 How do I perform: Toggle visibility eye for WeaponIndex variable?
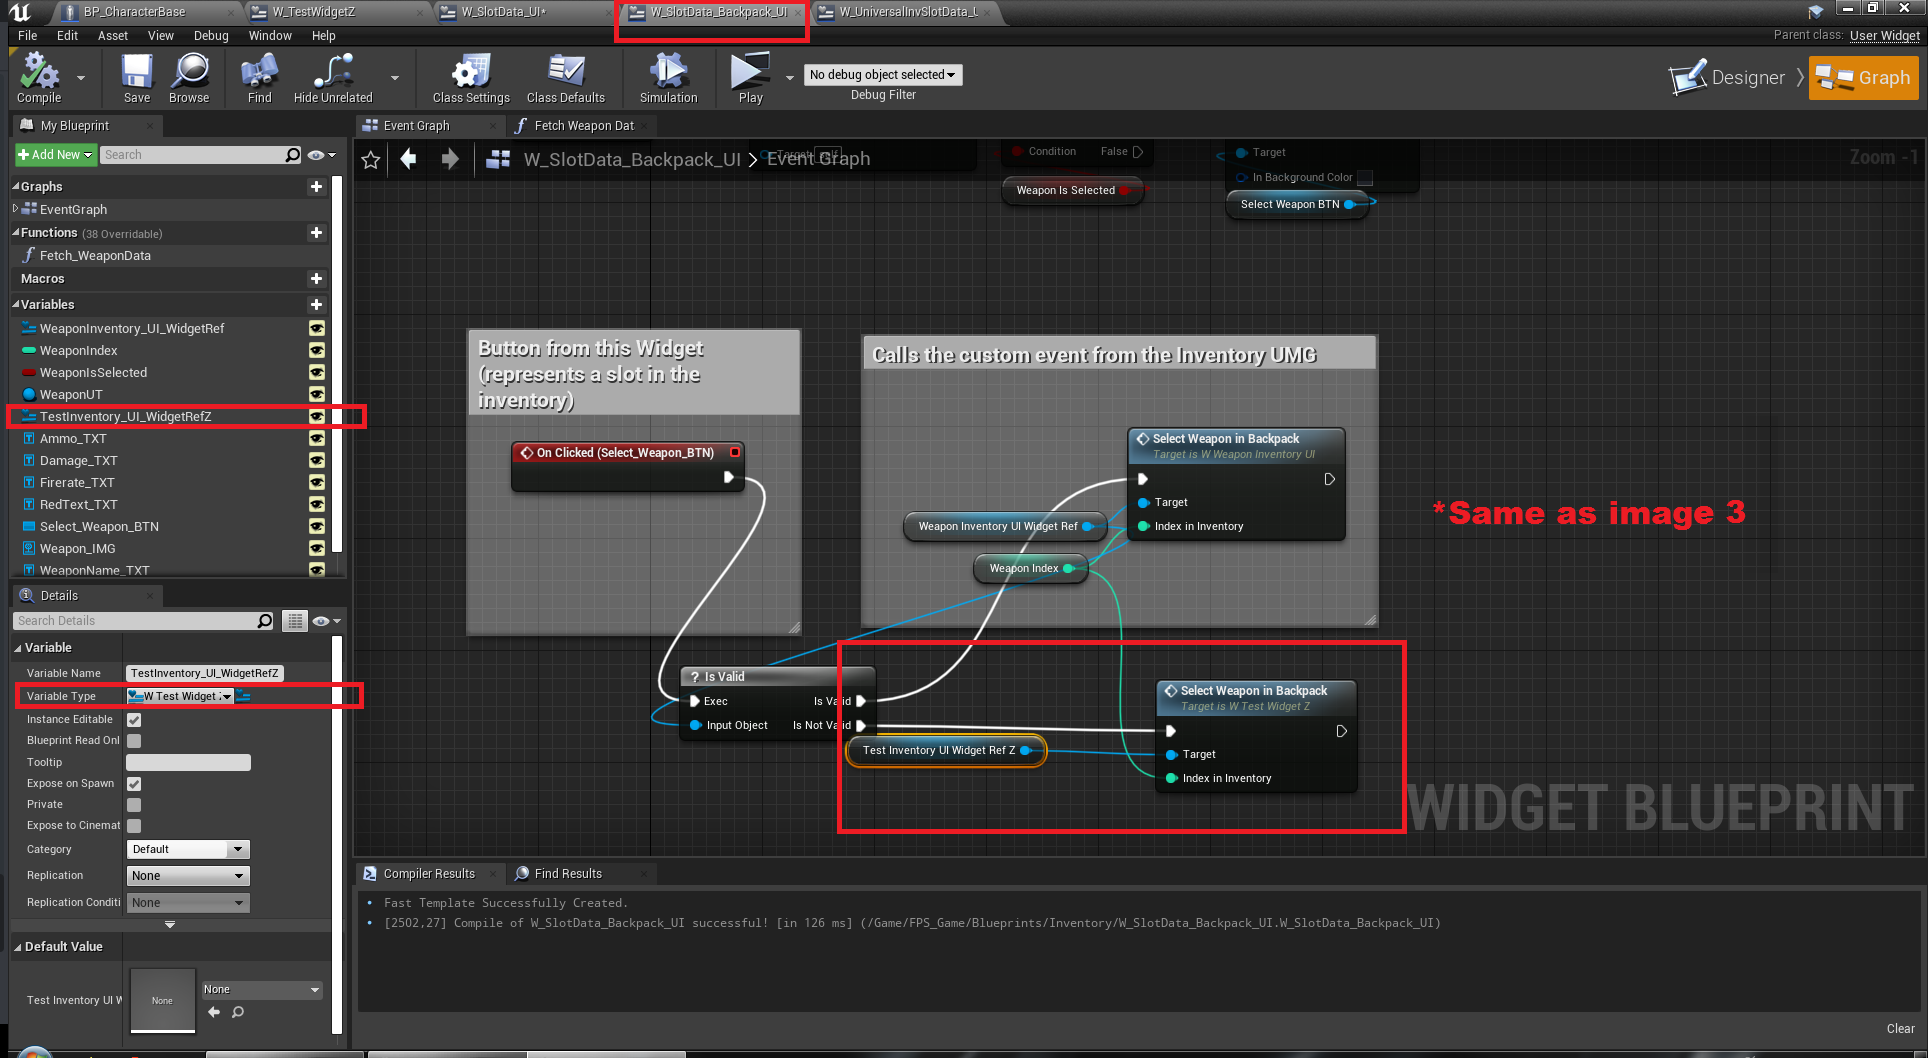pyautogui.click(x=317, y=351)
